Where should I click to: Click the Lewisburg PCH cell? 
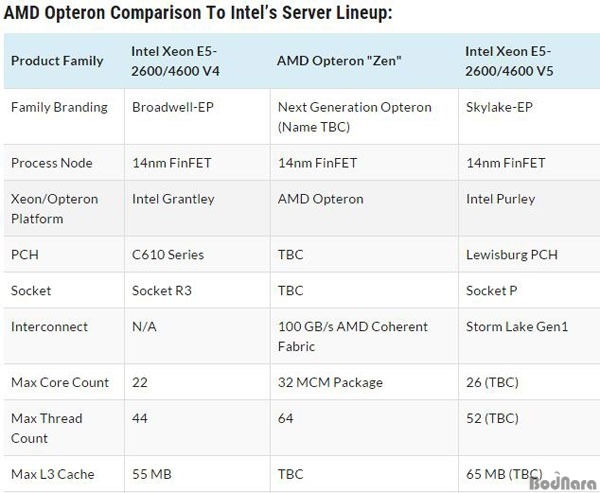point(510,254)
